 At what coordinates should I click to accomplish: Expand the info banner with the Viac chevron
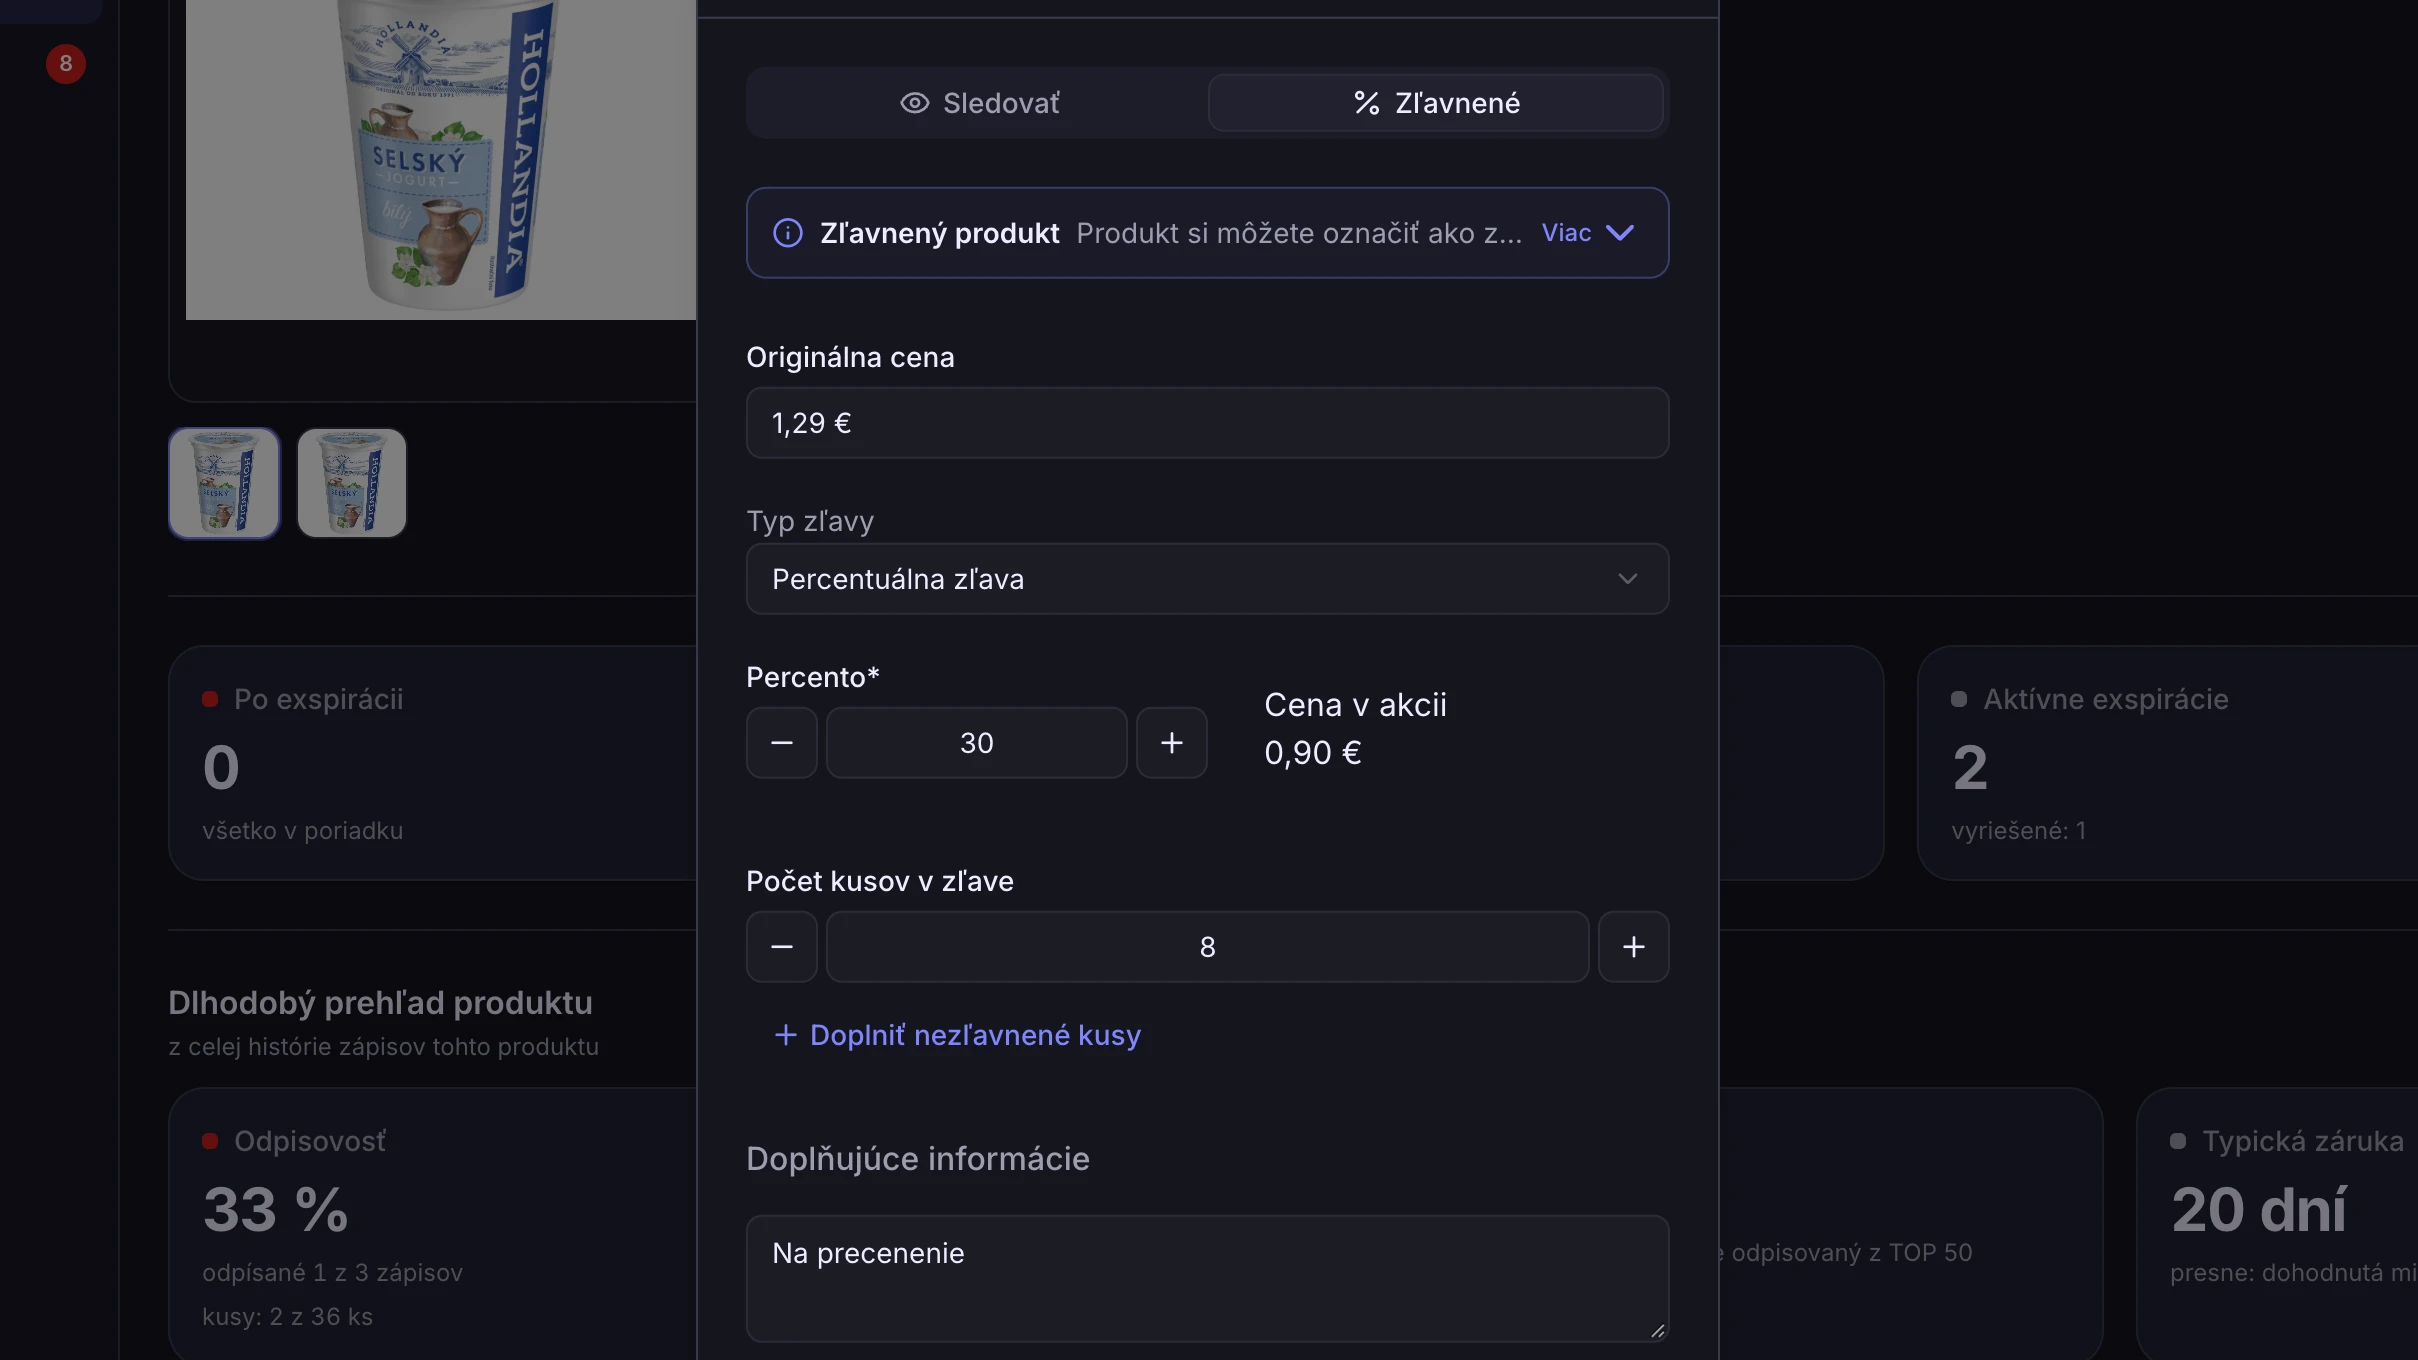coord(1620,233)
